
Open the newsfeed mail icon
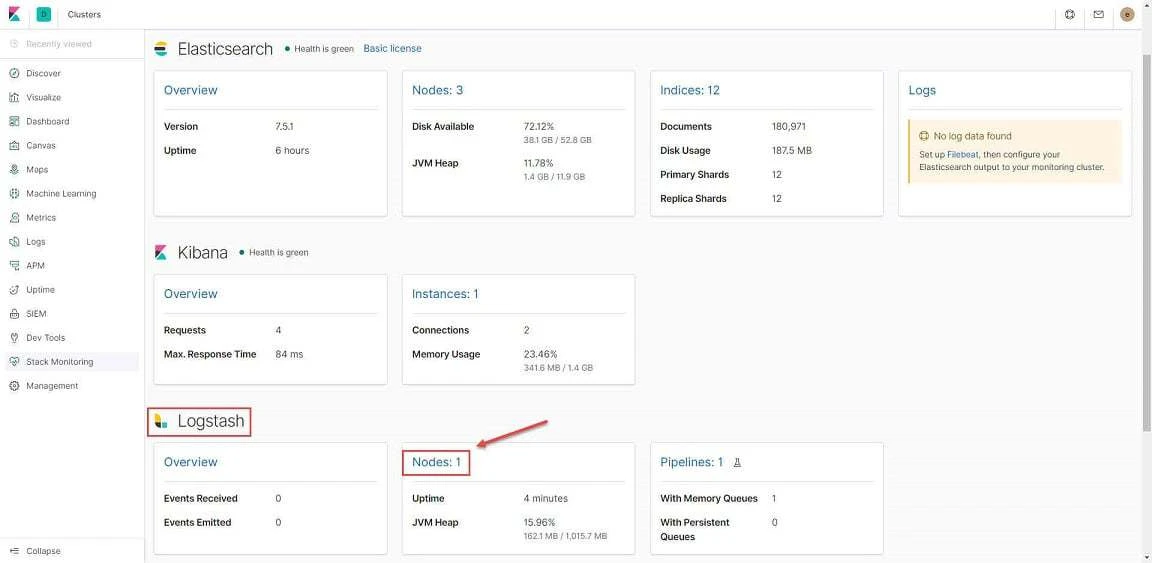point(1098,15)
